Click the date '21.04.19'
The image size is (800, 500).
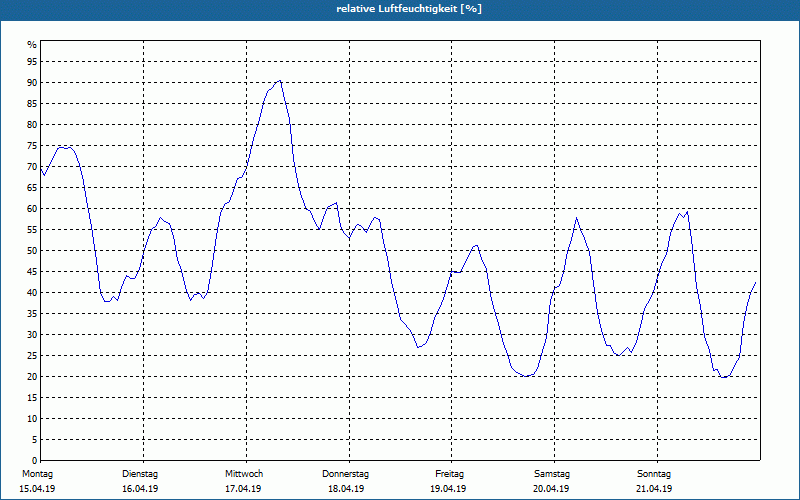654,489
